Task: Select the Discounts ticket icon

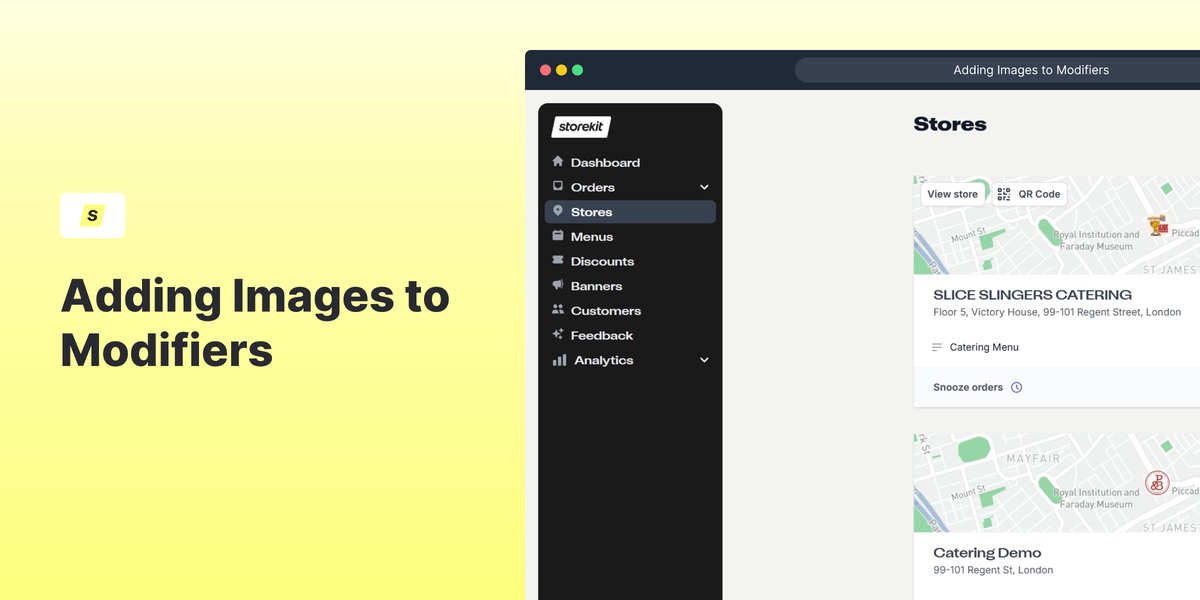Action: 558,261
